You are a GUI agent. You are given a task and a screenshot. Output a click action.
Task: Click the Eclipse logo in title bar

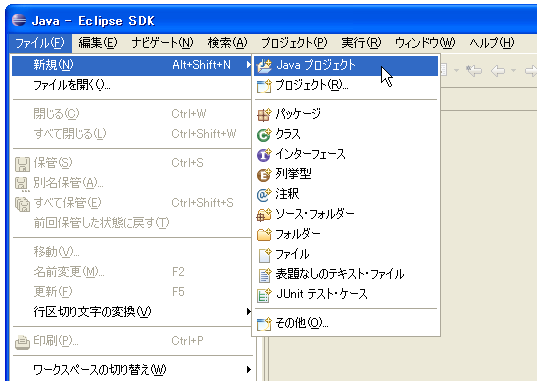coord(19,20)
